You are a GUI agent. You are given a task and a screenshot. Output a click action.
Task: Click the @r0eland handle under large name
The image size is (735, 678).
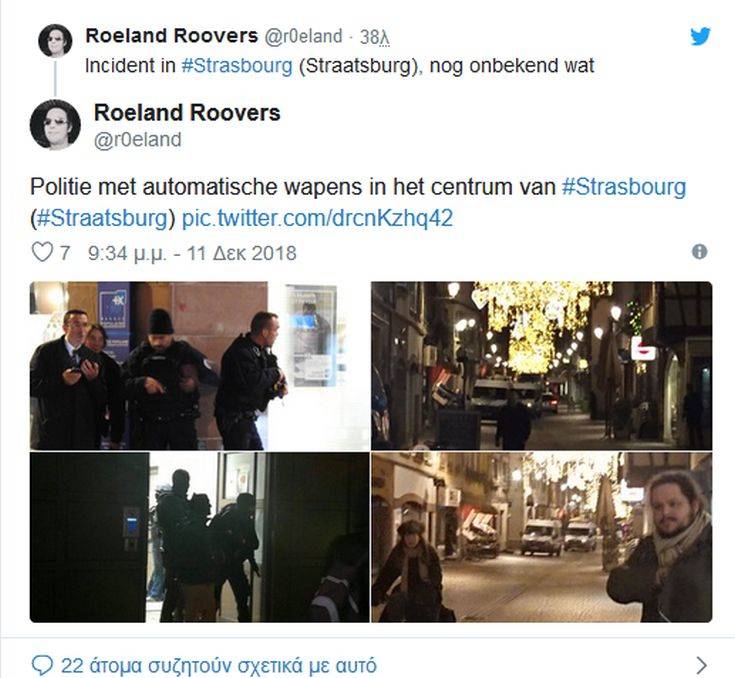pos(137,140)
